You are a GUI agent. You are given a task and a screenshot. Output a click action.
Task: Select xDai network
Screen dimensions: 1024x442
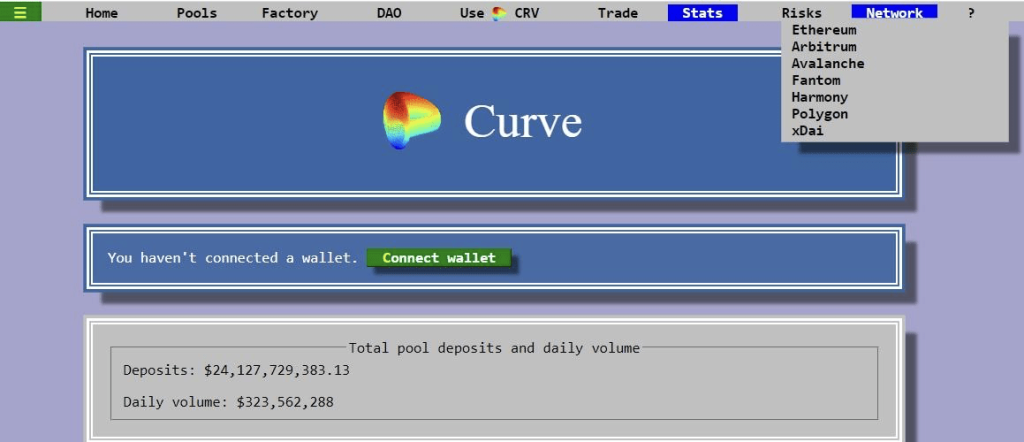coord(807,131)
